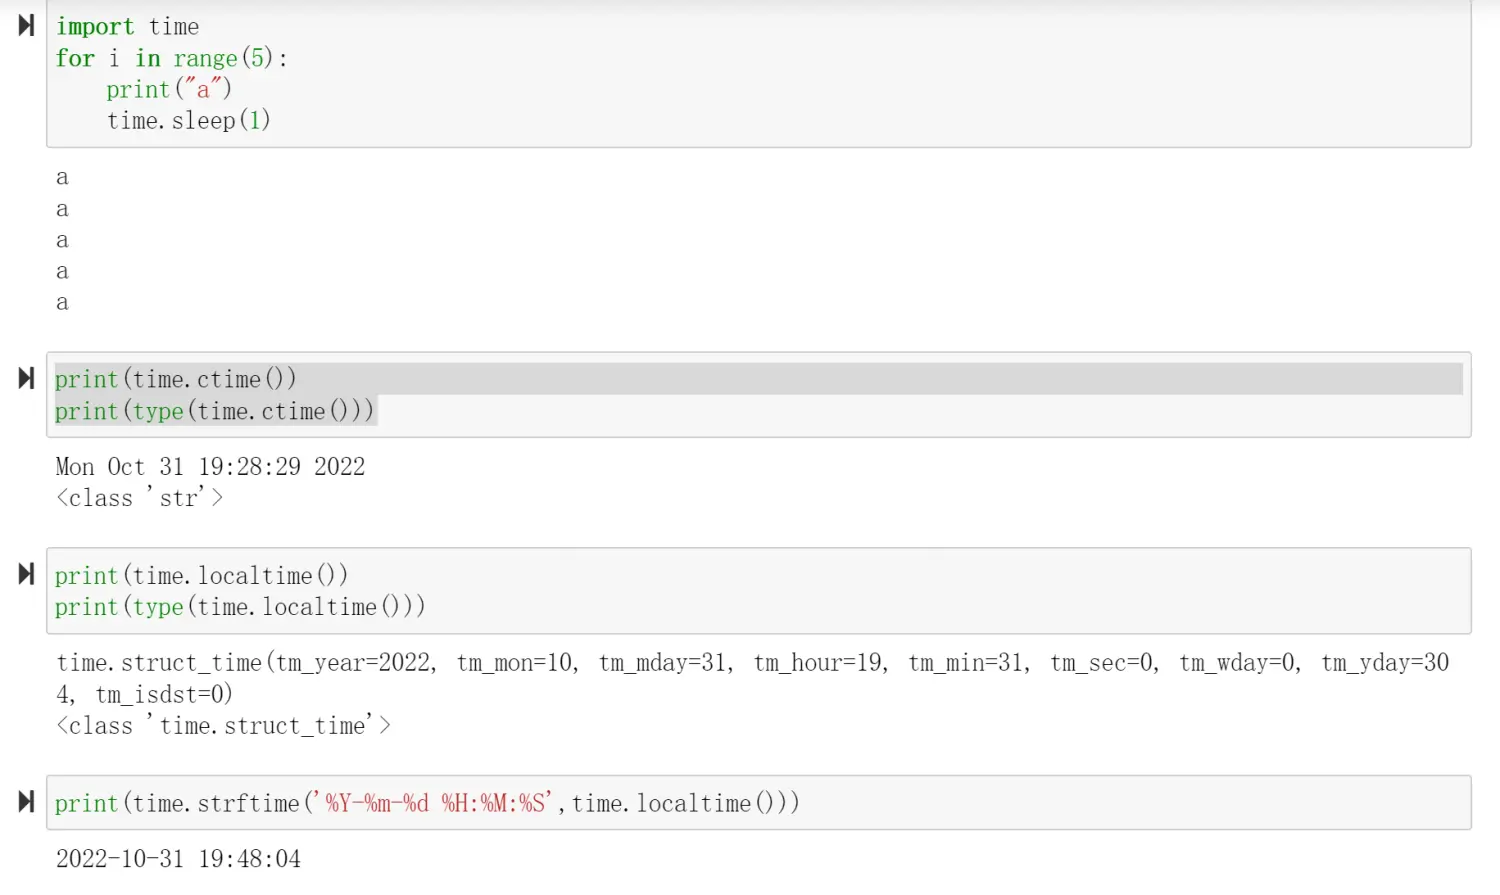This screenshot has width=1500, height=895.
Task: Click the '%Y-%m-%d %H:%M:%S' format string
Action: (x=436, y=804)
